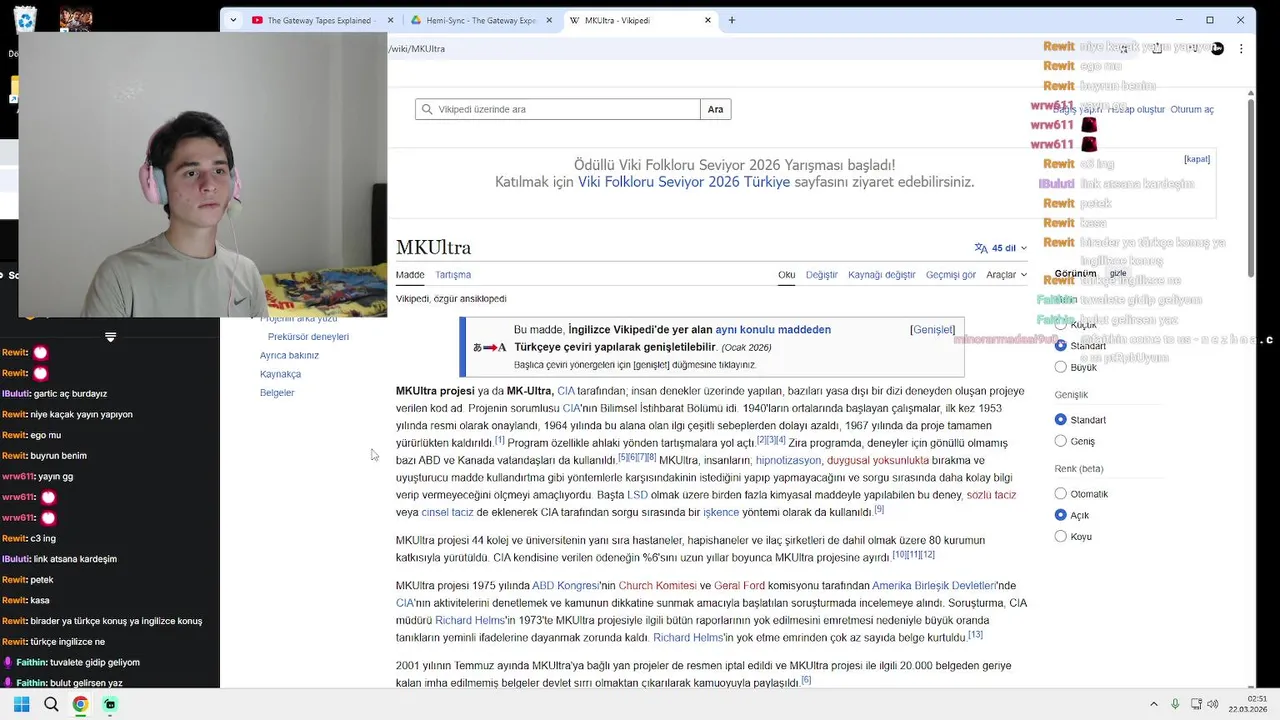Image resolution: width=1280 pixels, height=720 pixels.
Task: Open the volume control in system tray
Action: tap(1213, 704)
